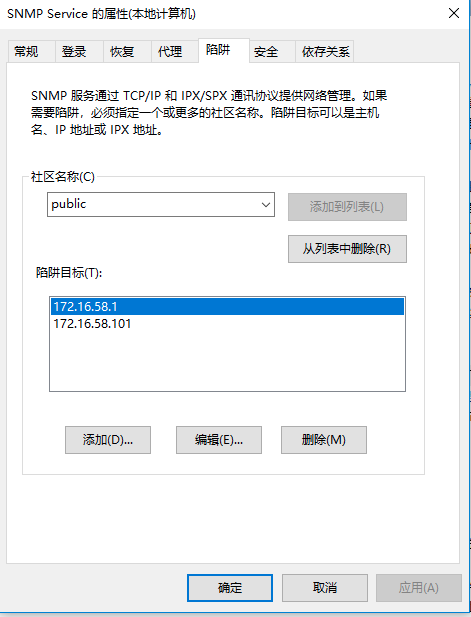
Task: Open the 依存关系 tab
Action: [x=325, y=51]
